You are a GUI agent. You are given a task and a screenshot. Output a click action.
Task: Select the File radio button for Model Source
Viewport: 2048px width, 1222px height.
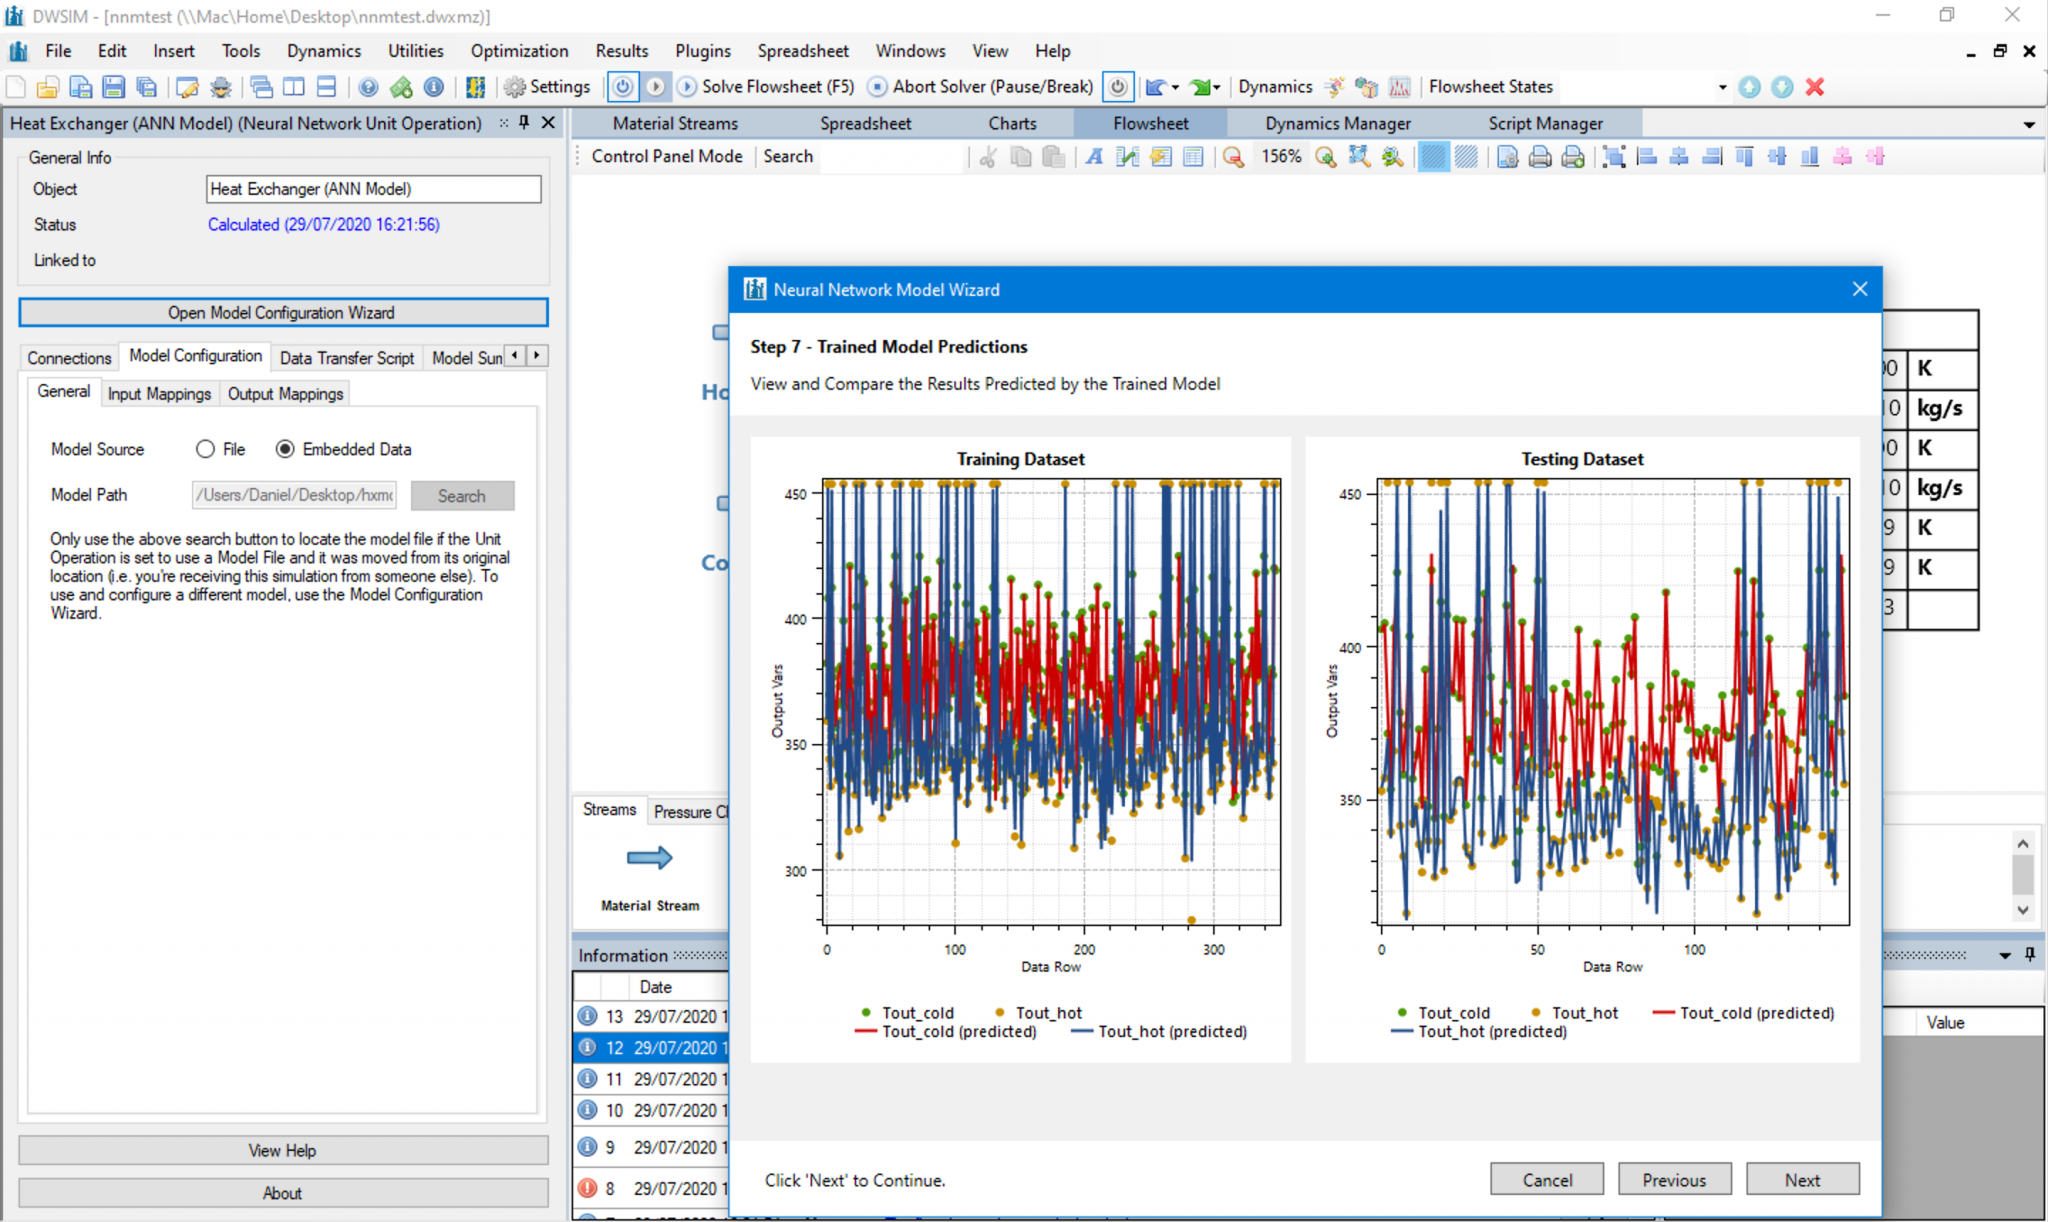[x=205, y=449]
